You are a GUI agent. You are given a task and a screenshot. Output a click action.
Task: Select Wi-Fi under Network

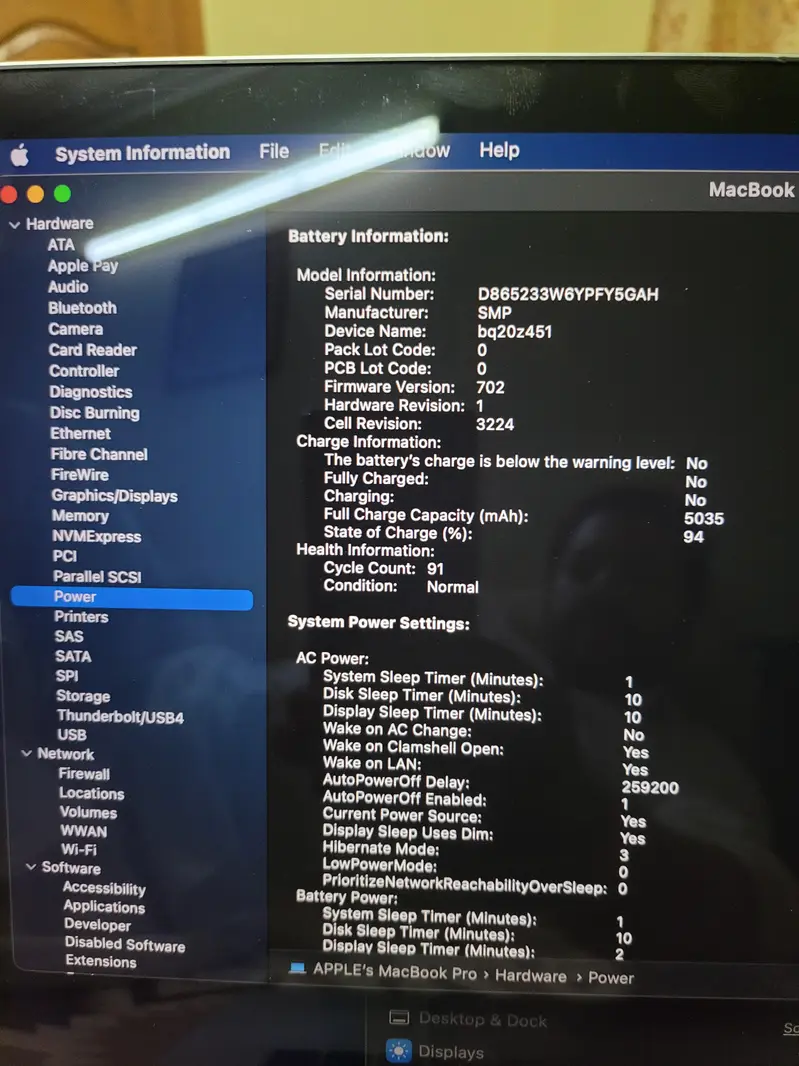78,849
